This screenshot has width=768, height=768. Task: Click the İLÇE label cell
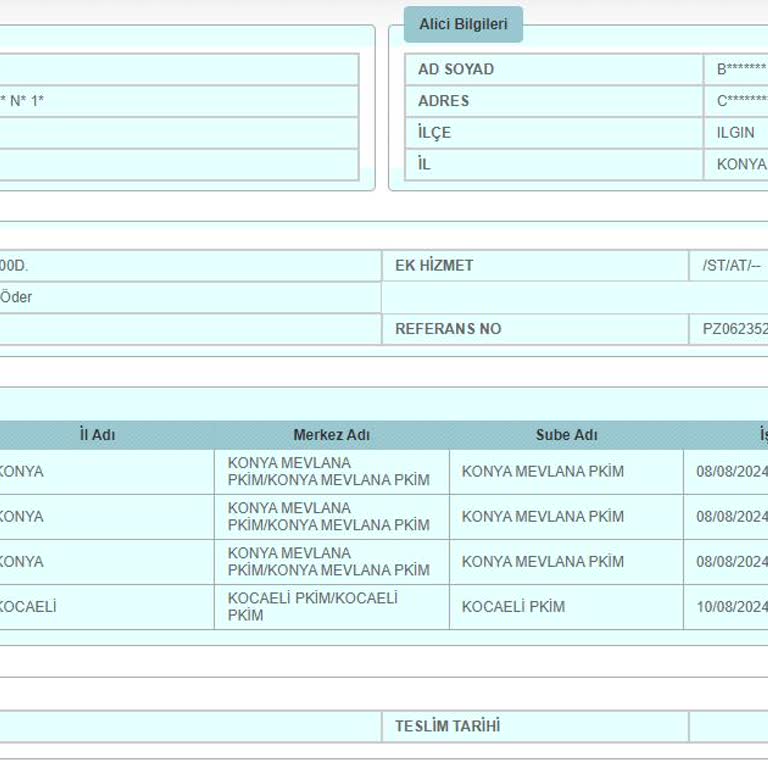pyautogui.click(x=554, y=132)
